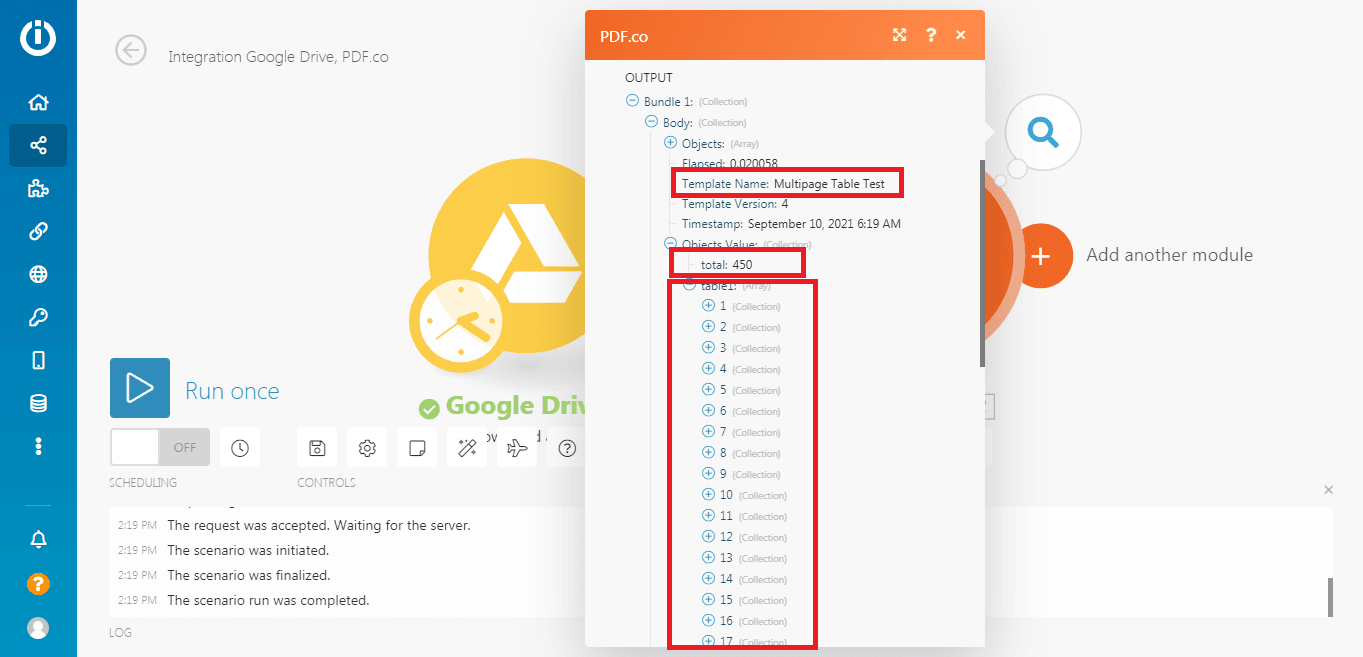1363x657 pixels.
Task: Open Webhooks globe icon in sidebar
Action: 38,275
